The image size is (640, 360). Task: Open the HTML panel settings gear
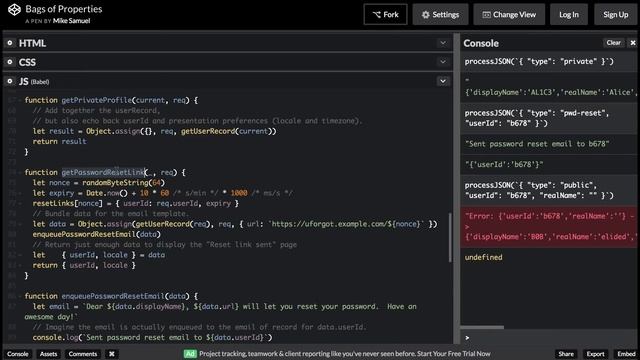(x=10, y=43)
